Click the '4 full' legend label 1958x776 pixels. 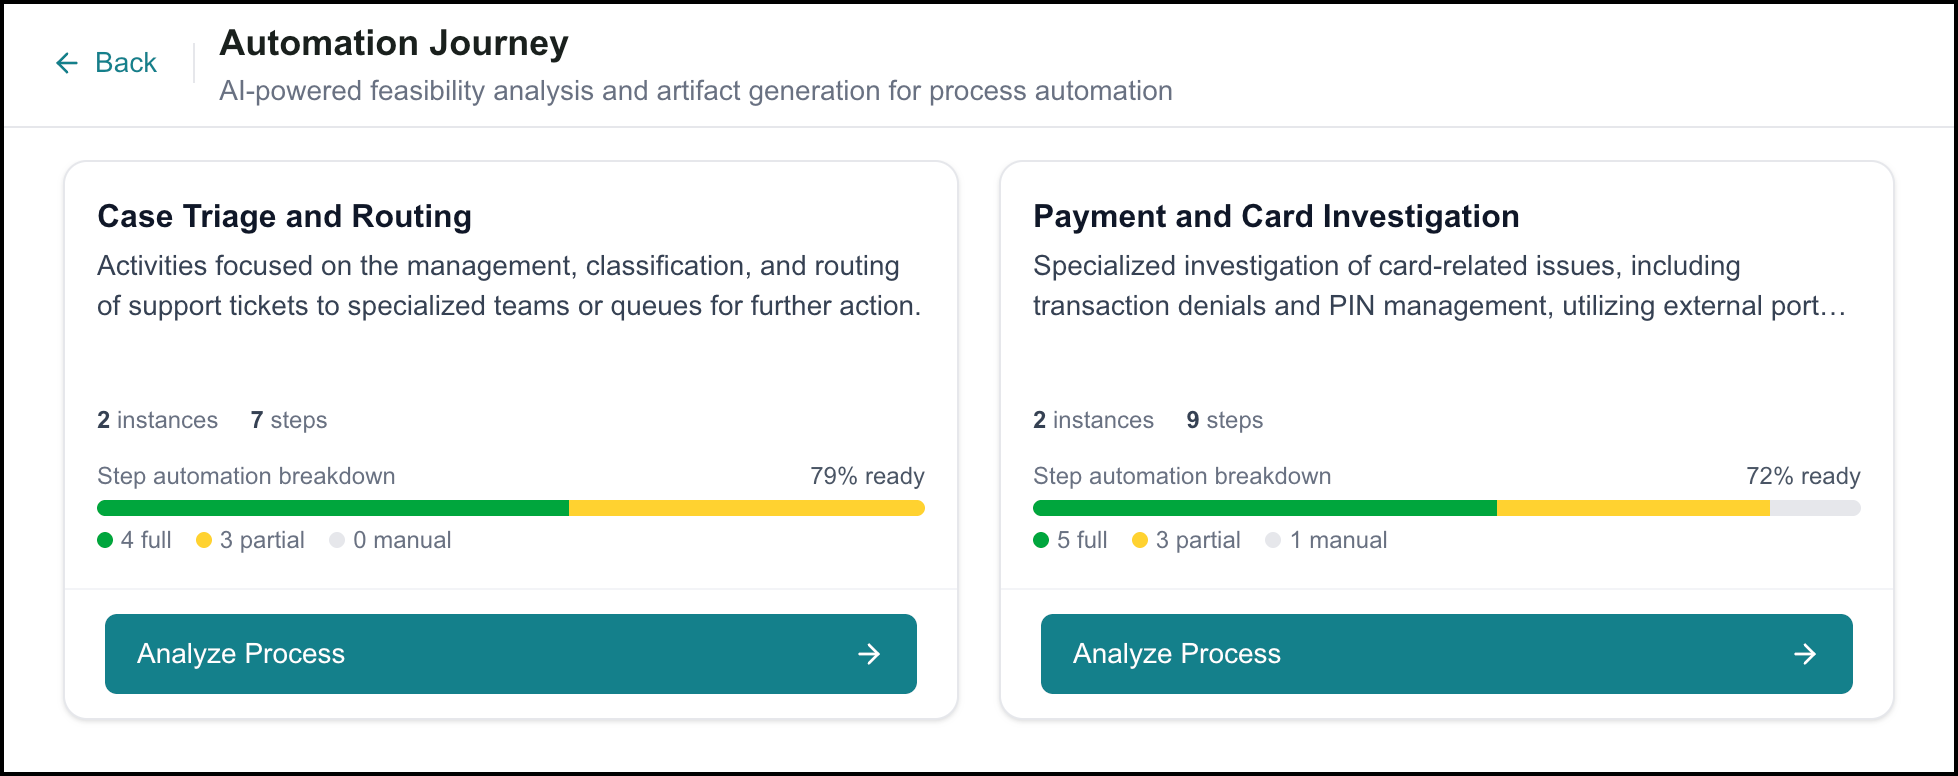tap(146, 540)
